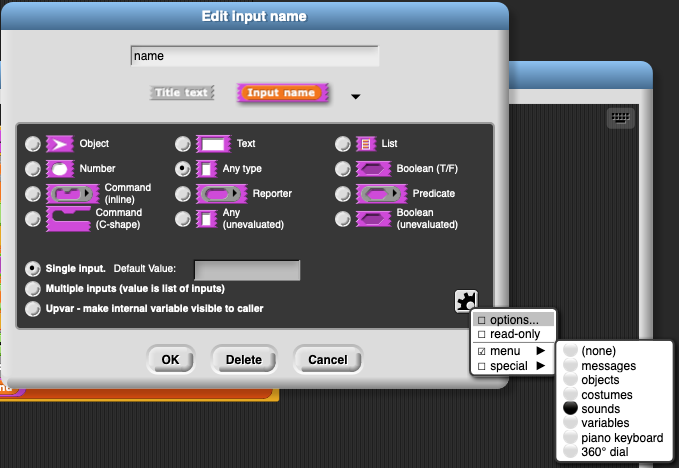Click the name input field
Screen dimensions: 679x468
coord(255,56)
